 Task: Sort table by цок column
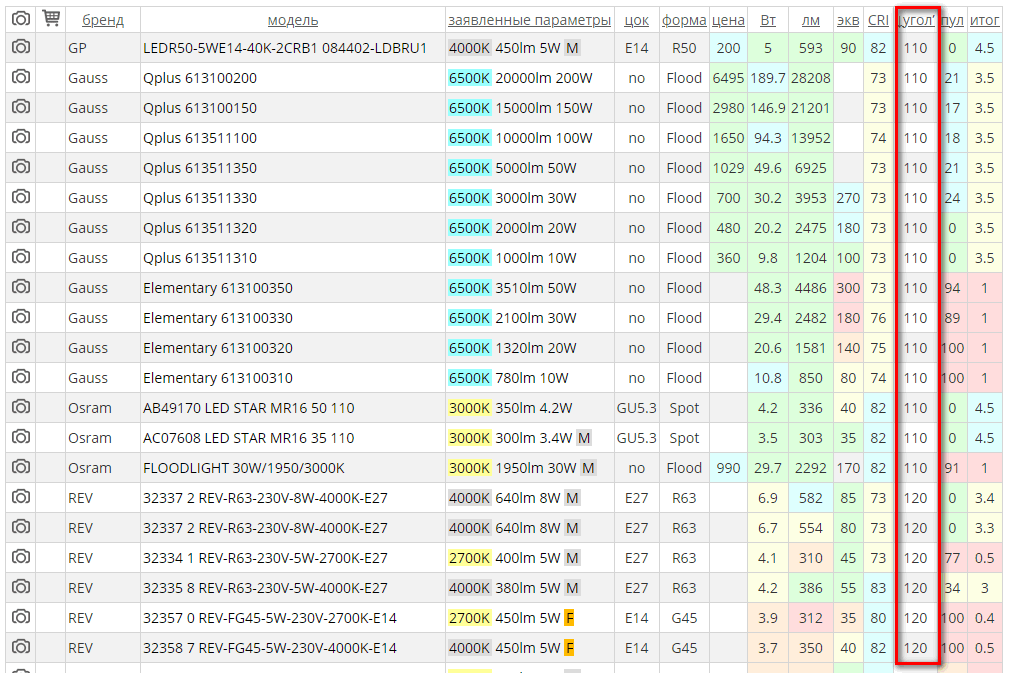[x=636, y=21]
